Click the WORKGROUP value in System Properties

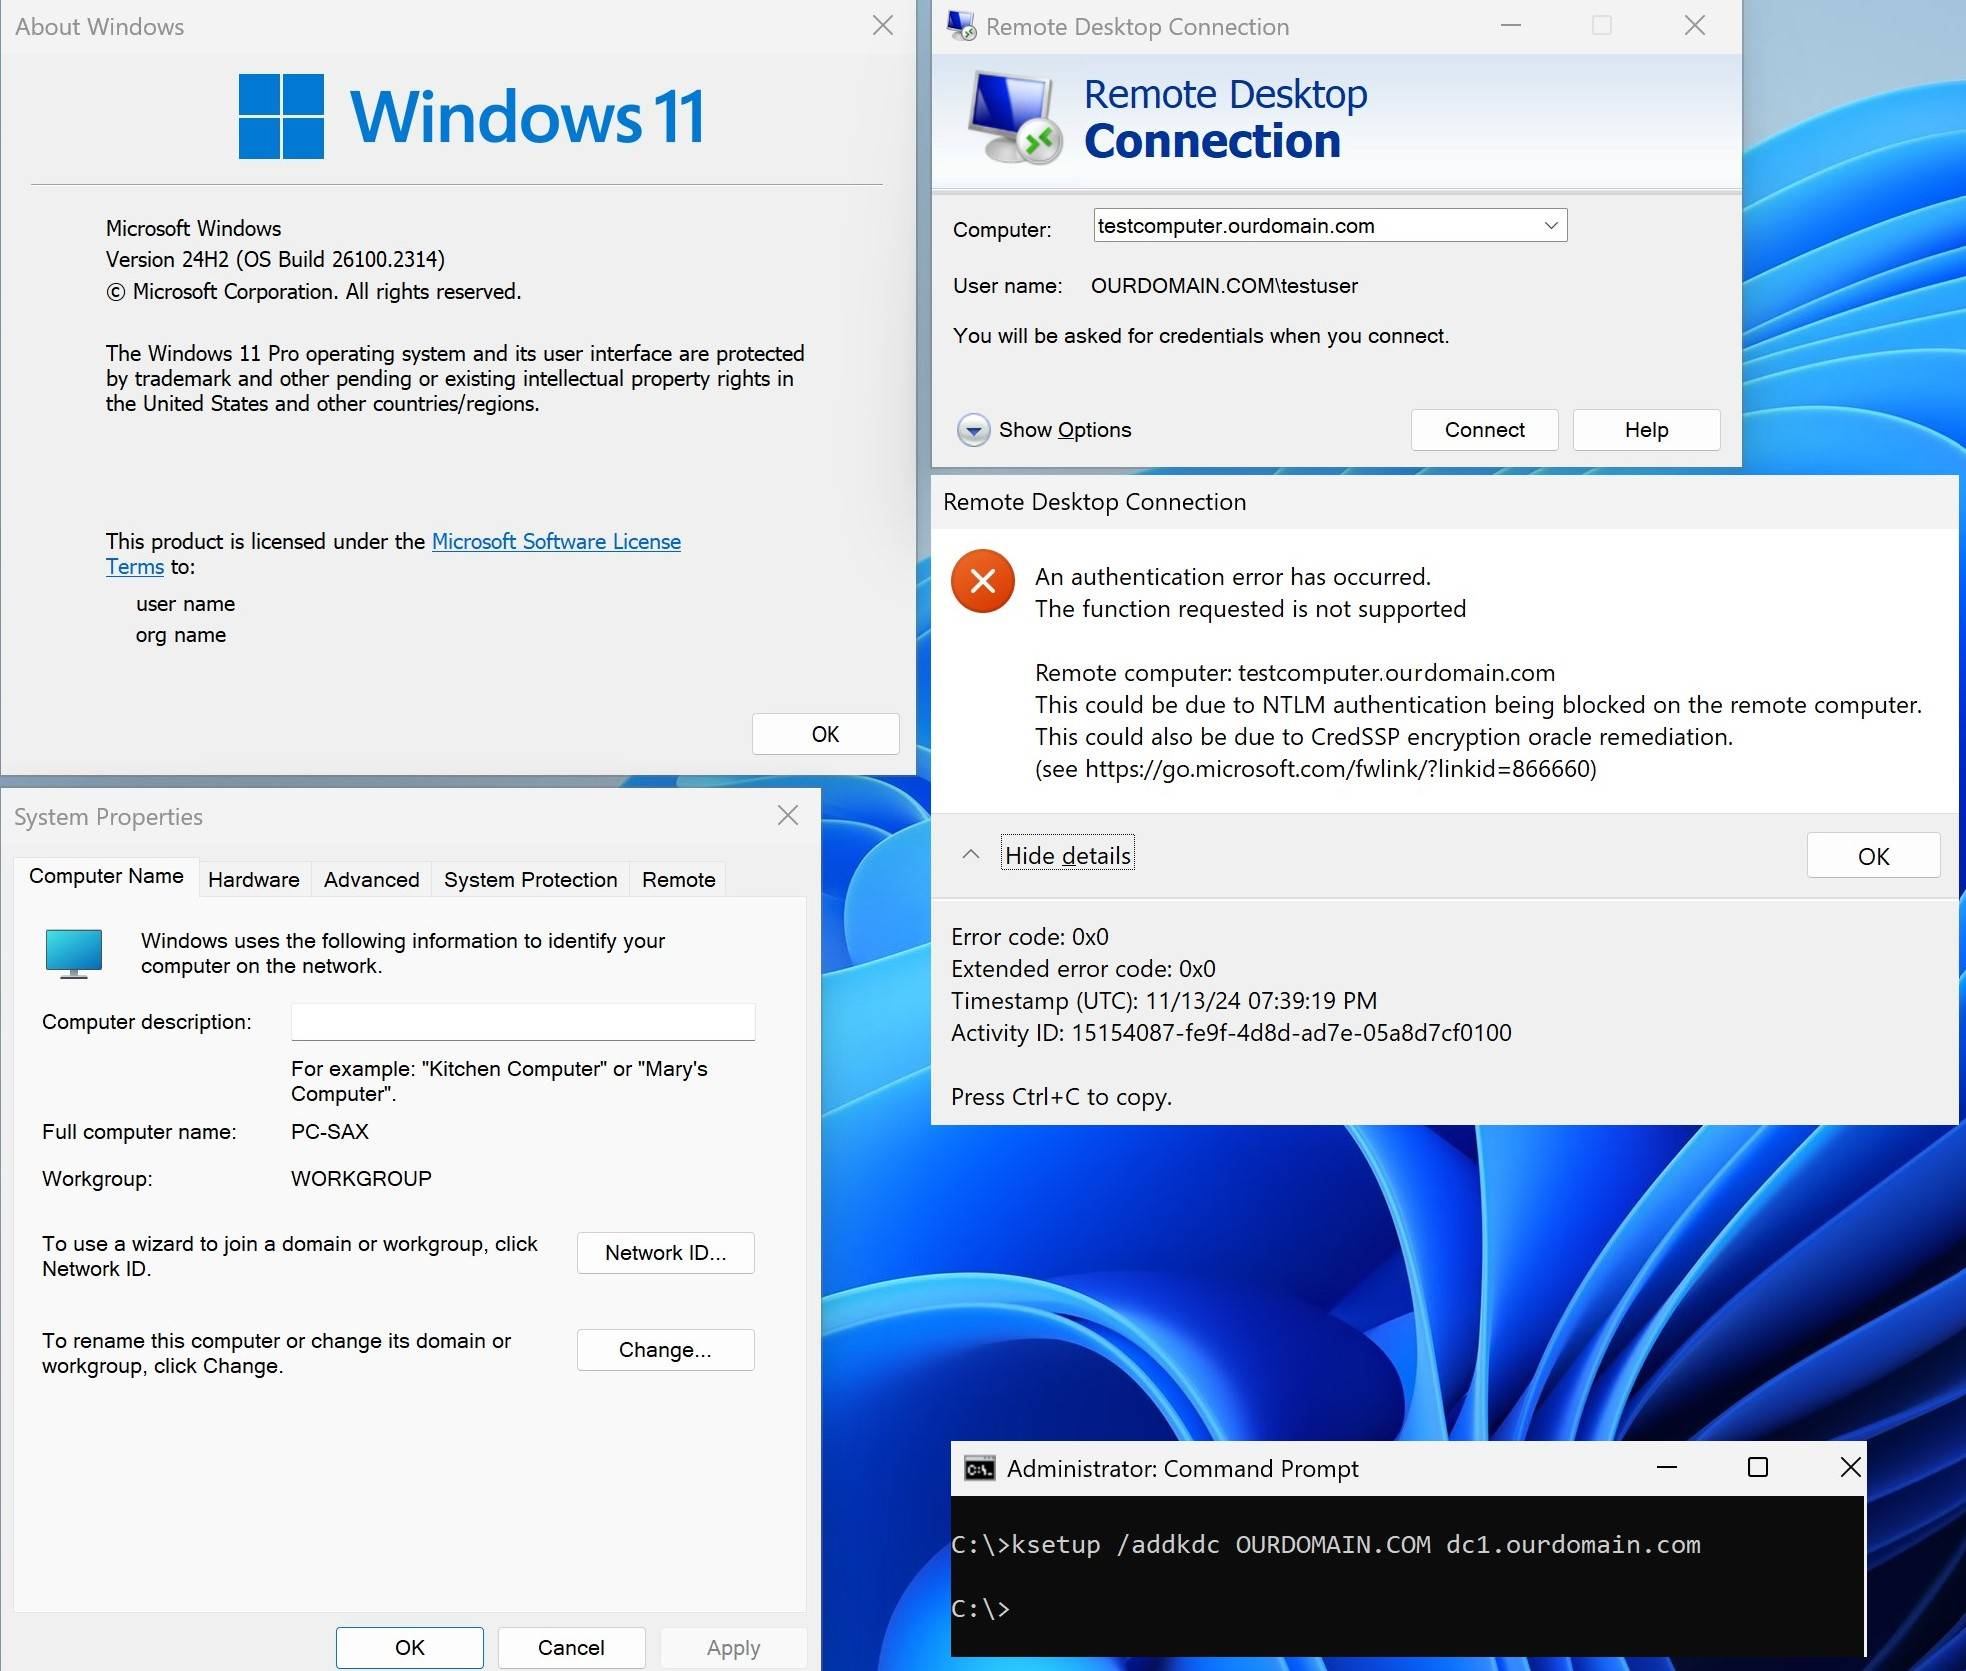[361, 1179]
